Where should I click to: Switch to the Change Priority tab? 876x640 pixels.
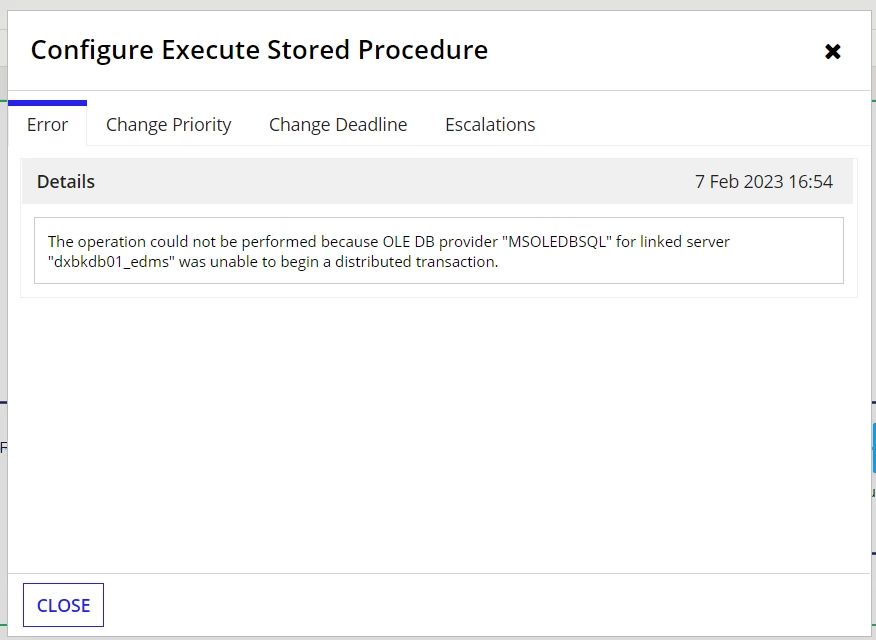[x=168, y=124]
